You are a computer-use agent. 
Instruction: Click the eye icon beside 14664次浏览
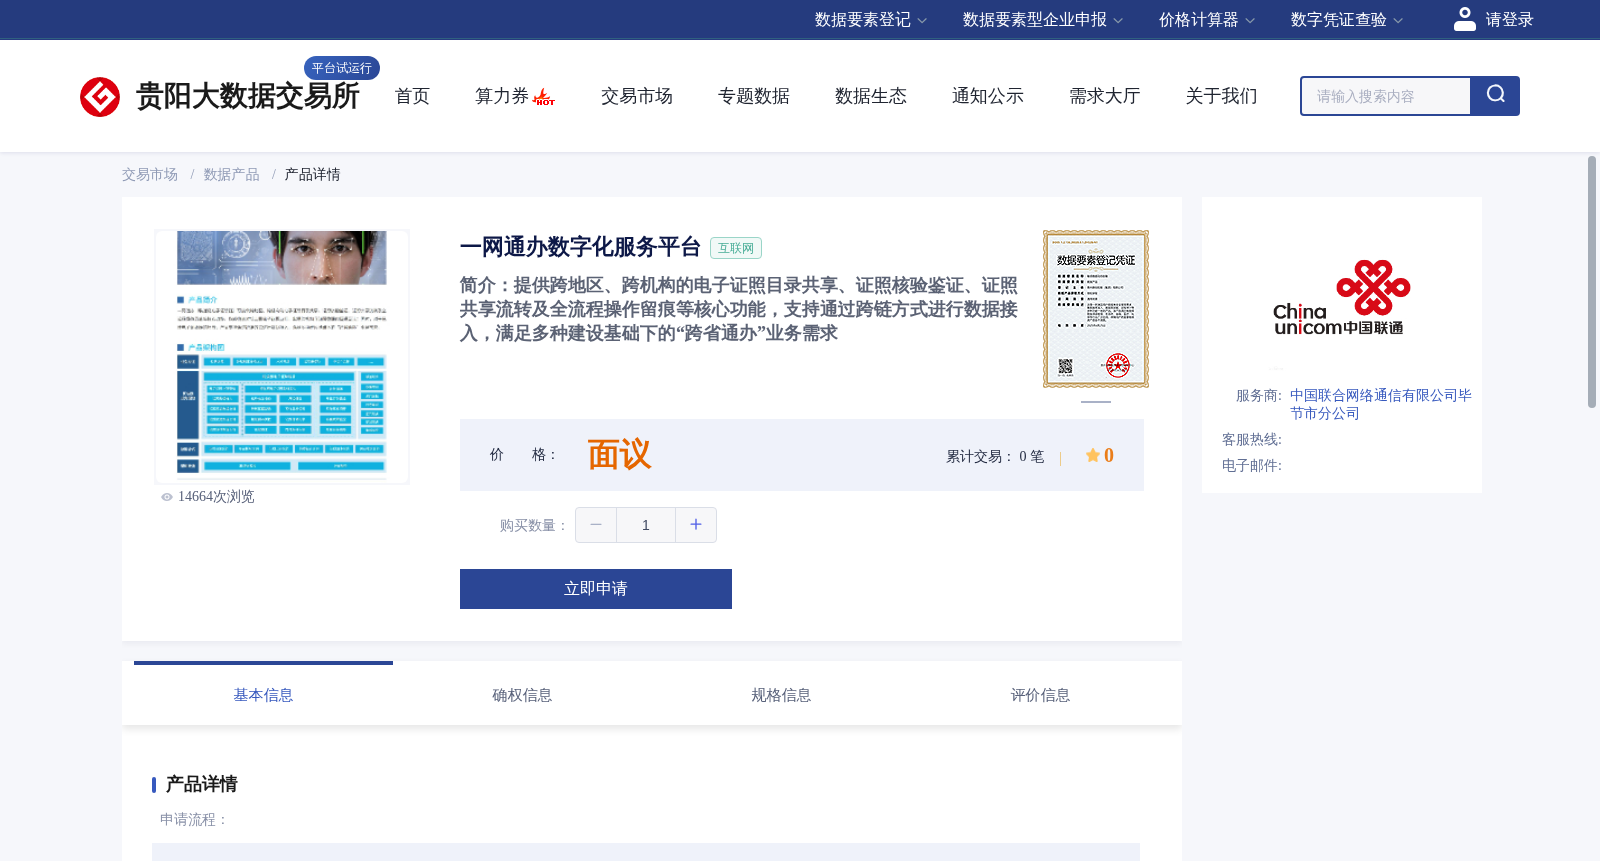167,497
